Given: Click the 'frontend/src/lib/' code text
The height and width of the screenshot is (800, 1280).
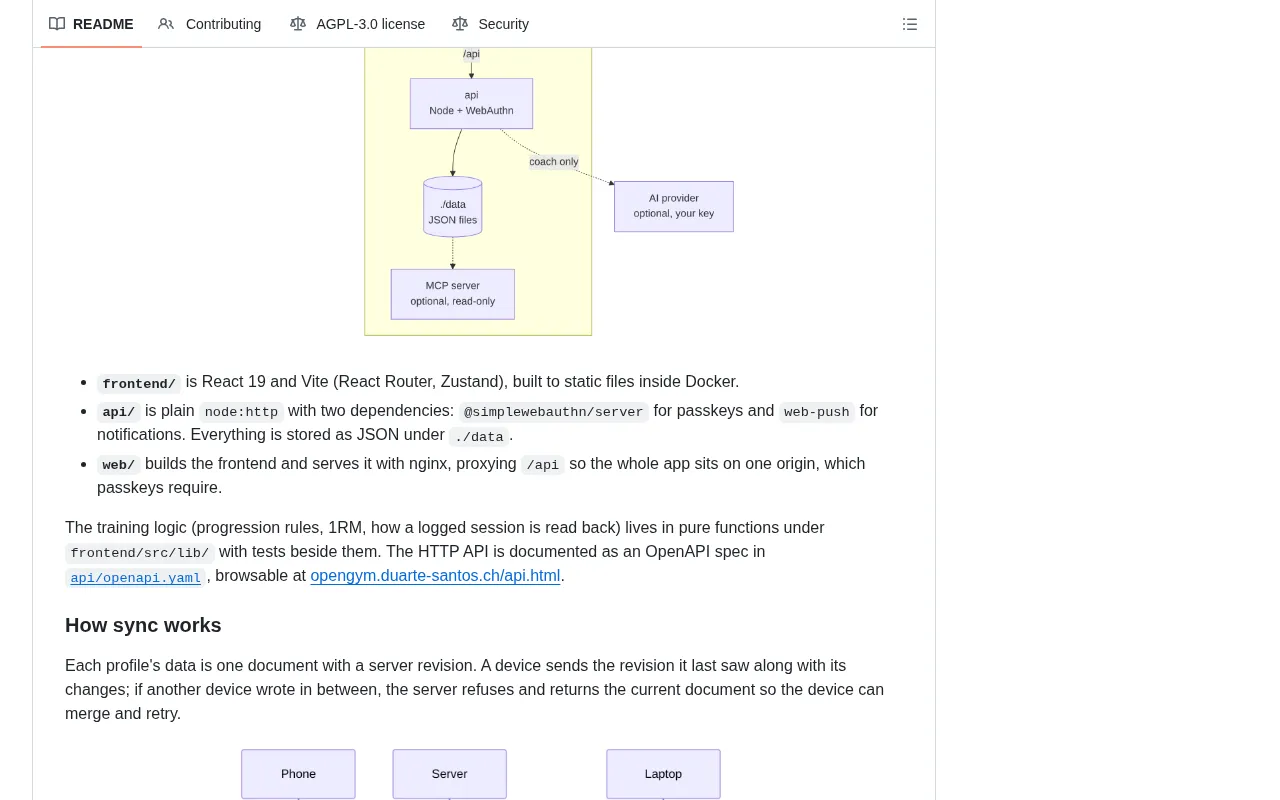Looking at the screenshot, I should 140,553.
